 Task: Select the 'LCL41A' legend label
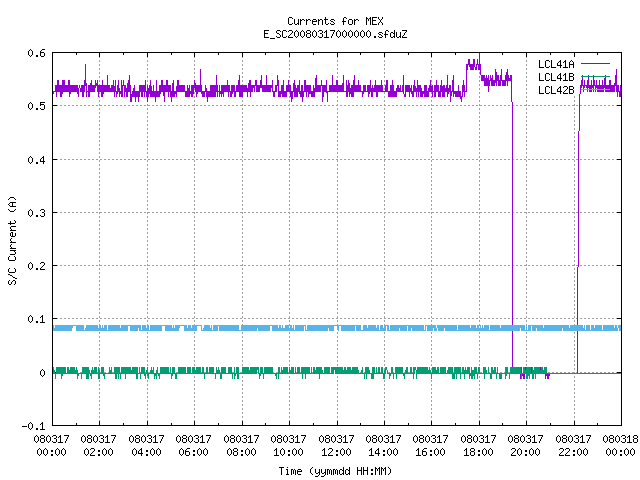(x=556, y=64)
